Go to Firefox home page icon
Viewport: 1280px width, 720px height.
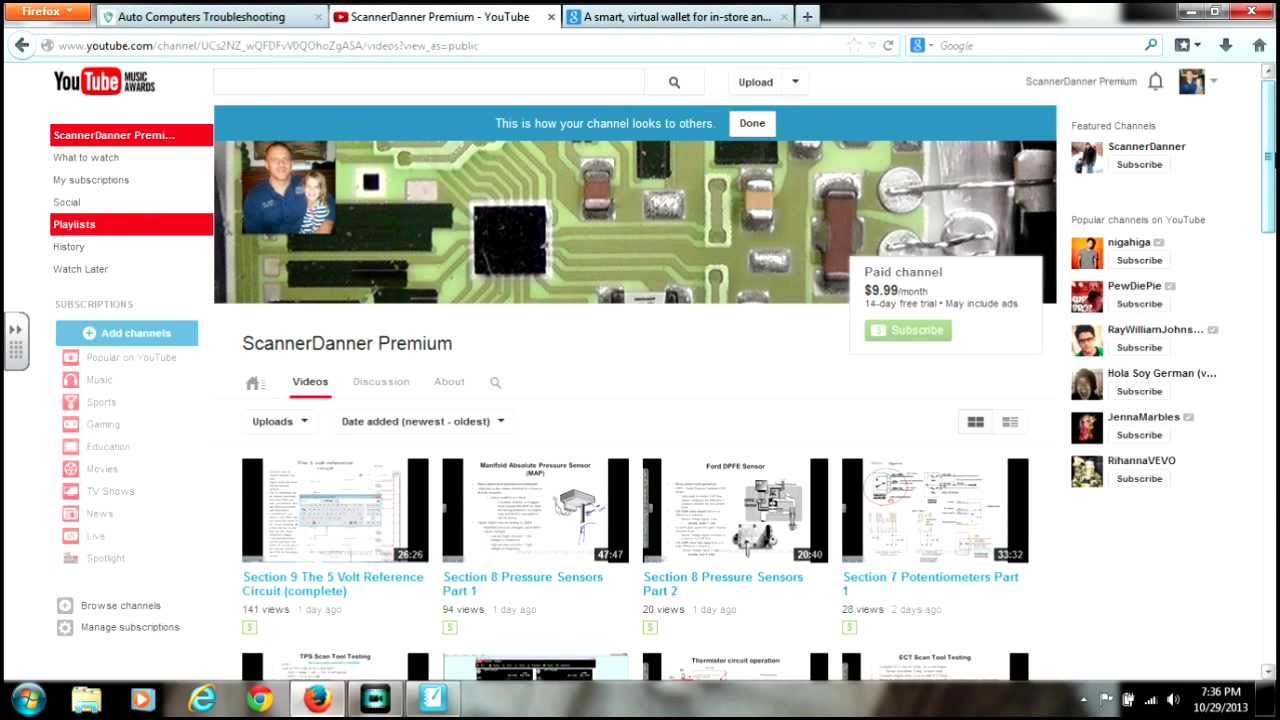1259,45
